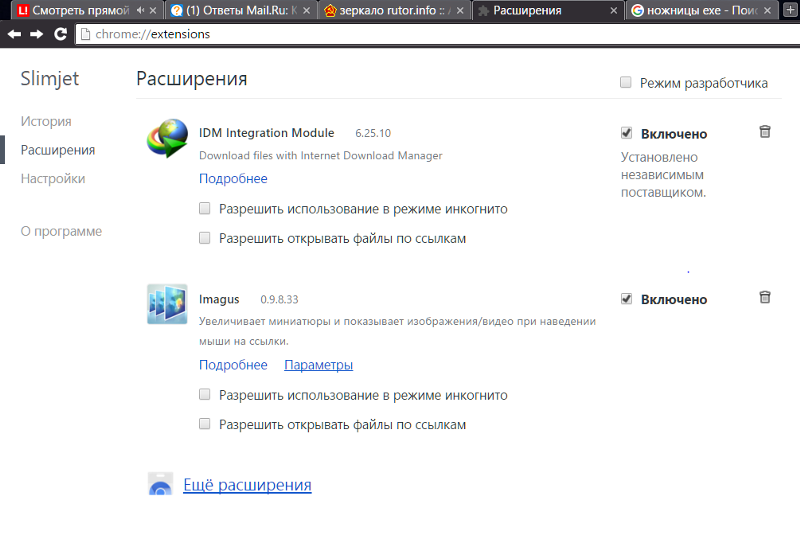Uncheck Включено for IDM Integration Module
Image resolution: width=800 pixels, height=533 pixels.
point(627,133)
